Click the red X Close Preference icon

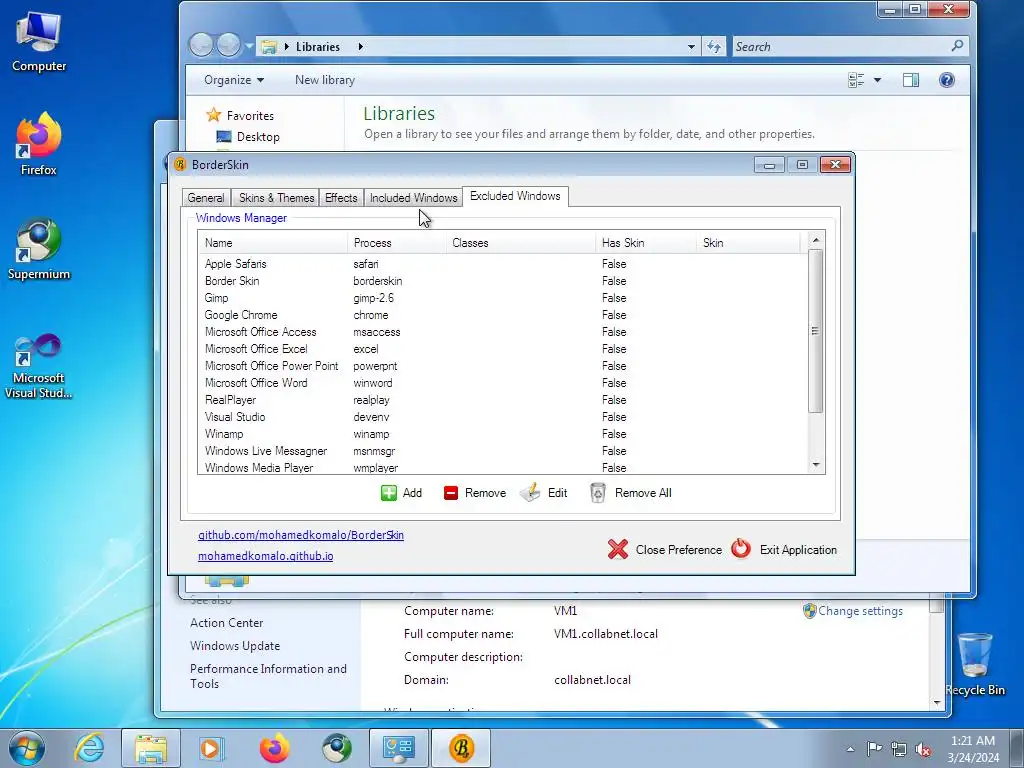pyautogui.click(x=618, y=549)
